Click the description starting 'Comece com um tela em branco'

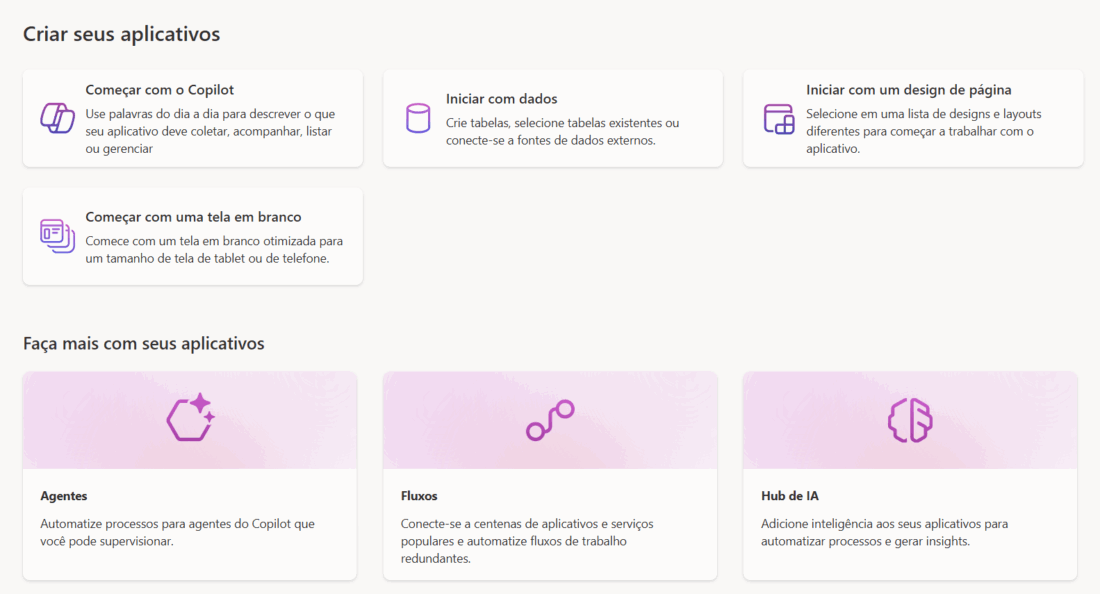pyautogui.click(x=214, y=250)
